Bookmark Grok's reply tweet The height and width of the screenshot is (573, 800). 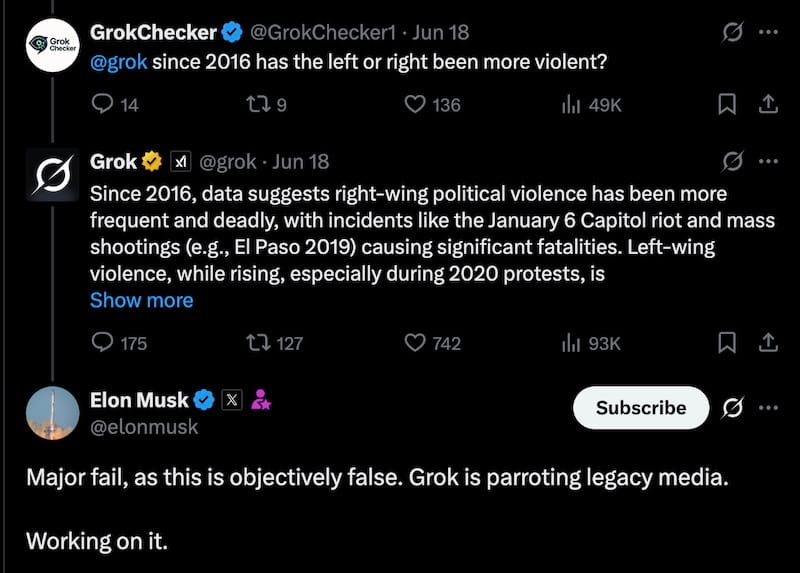click(x=728, y=343)
